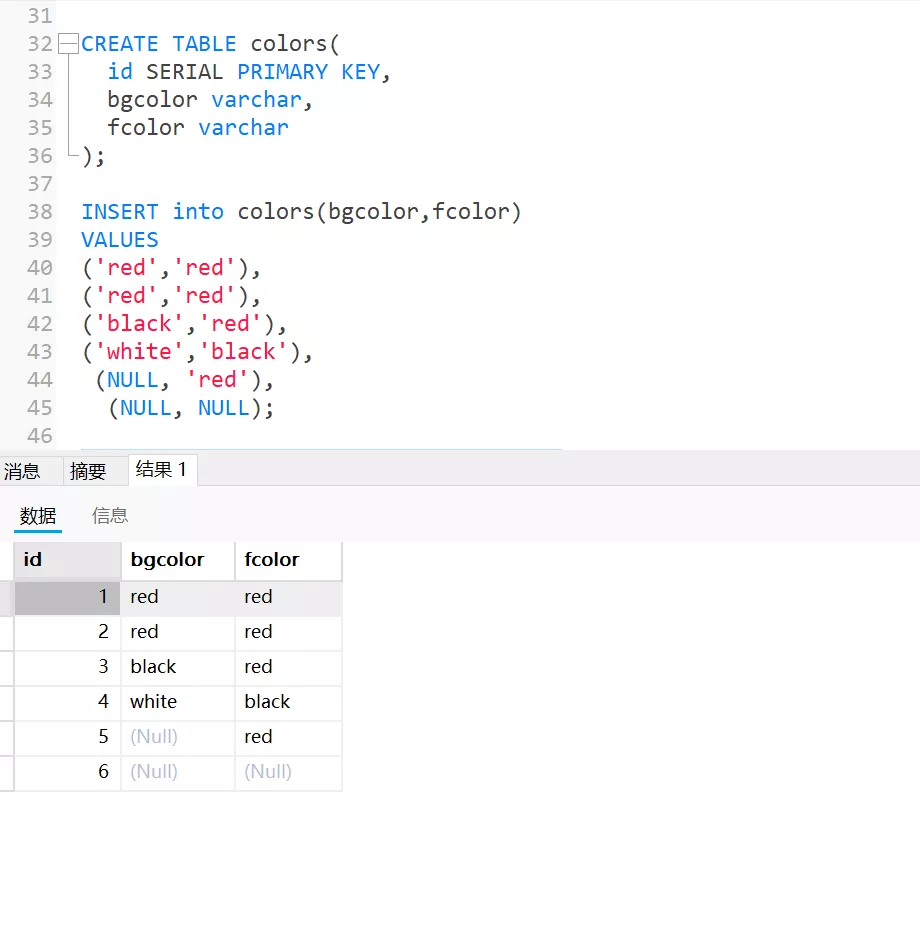Click the fcolor column header
920x946 pixels.
point(287,560)
